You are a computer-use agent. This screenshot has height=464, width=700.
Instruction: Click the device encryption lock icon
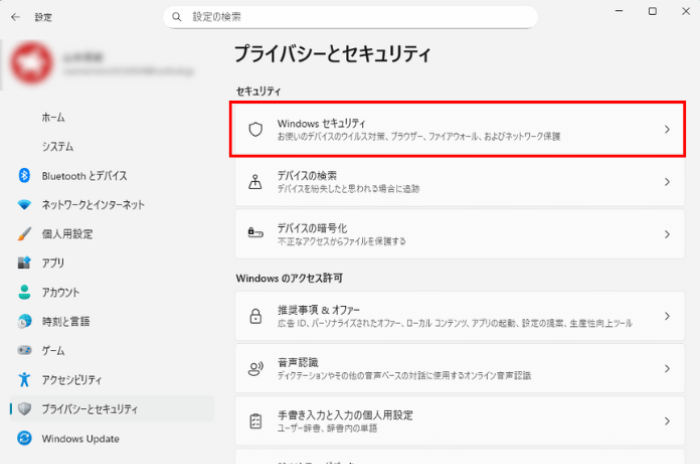click(255, 233)
